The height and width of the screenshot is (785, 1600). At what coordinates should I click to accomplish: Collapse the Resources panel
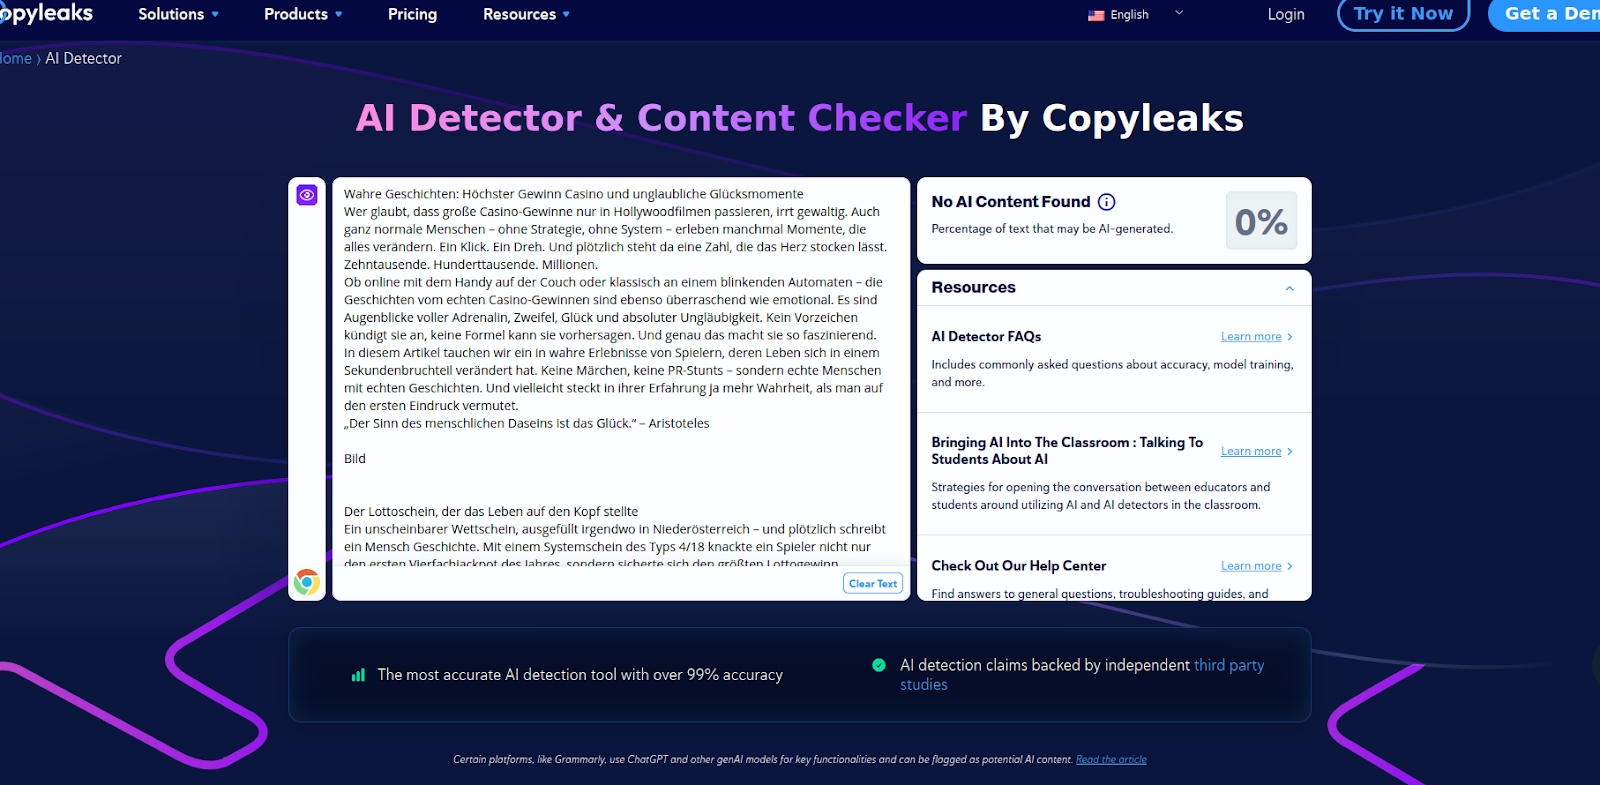[x=1289, y=288]
